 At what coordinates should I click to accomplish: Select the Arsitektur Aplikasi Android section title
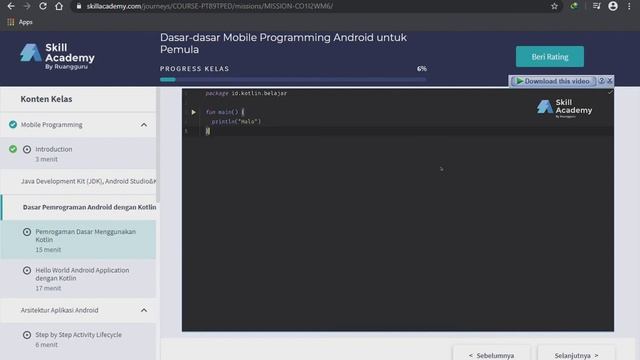click(x=60, y=310)
